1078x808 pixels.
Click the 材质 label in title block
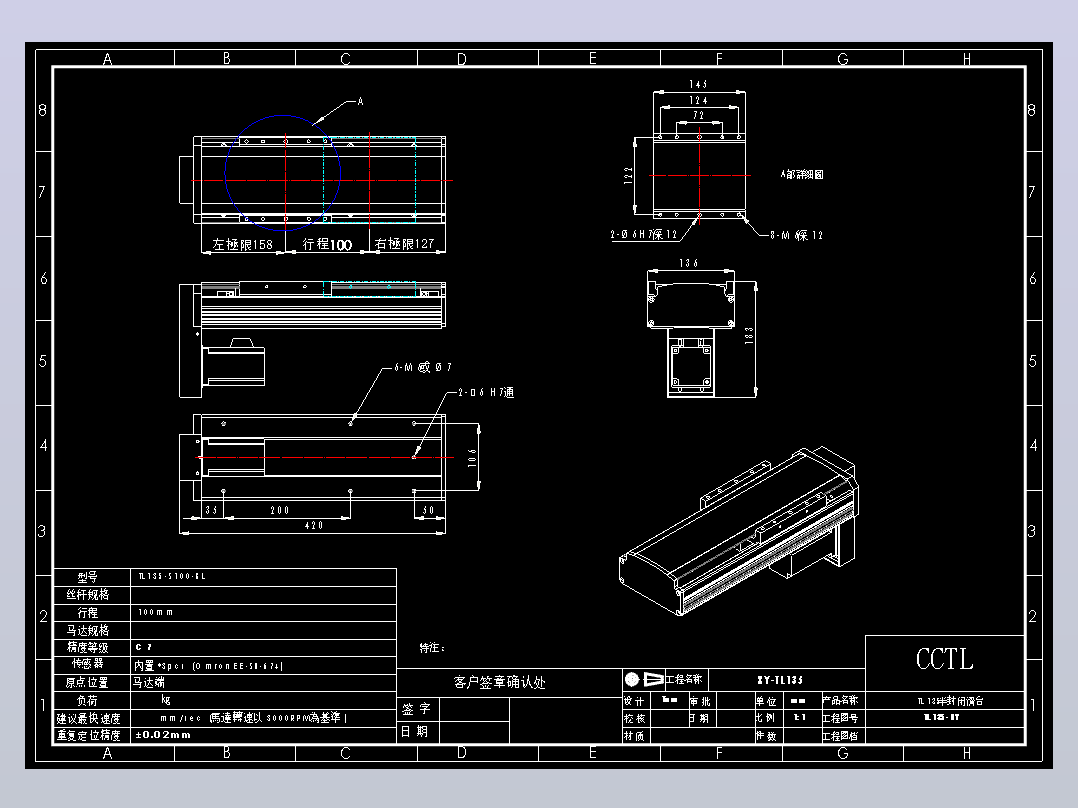[x=634, y=735]
